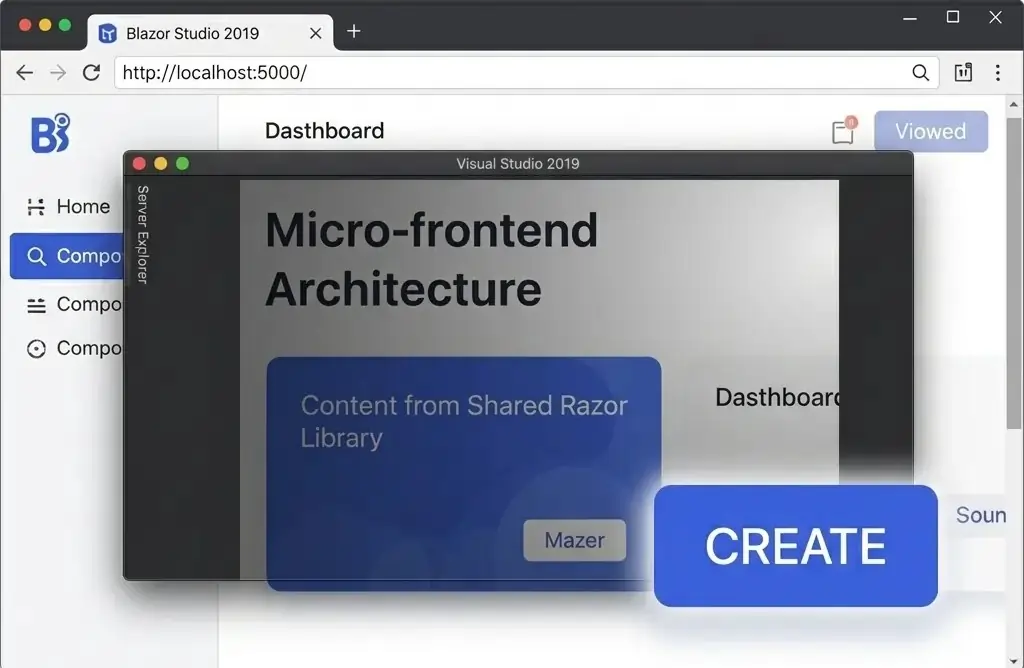Click the Visual Studio 2019 title text

(x=518, y=163)
